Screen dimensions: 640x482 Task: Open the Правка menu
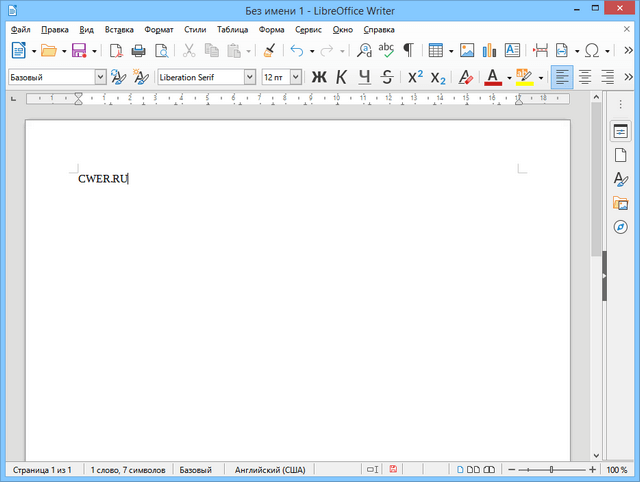coord(55,30)
